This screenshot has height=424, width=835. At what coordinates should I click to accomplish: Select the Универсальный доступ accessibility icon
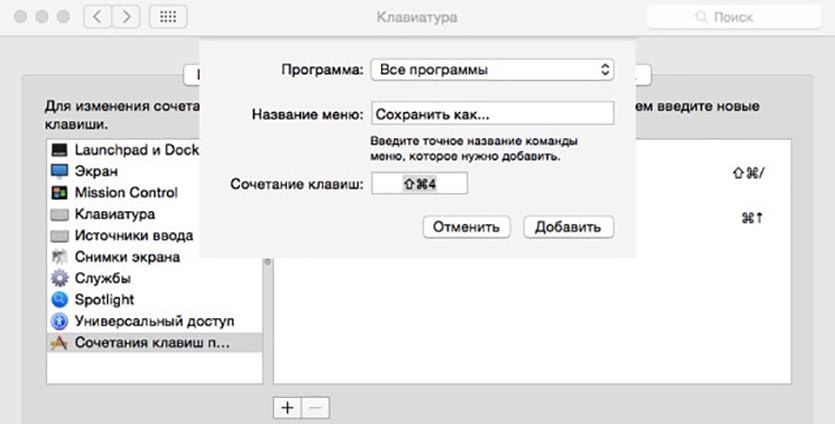coord(59,321)
